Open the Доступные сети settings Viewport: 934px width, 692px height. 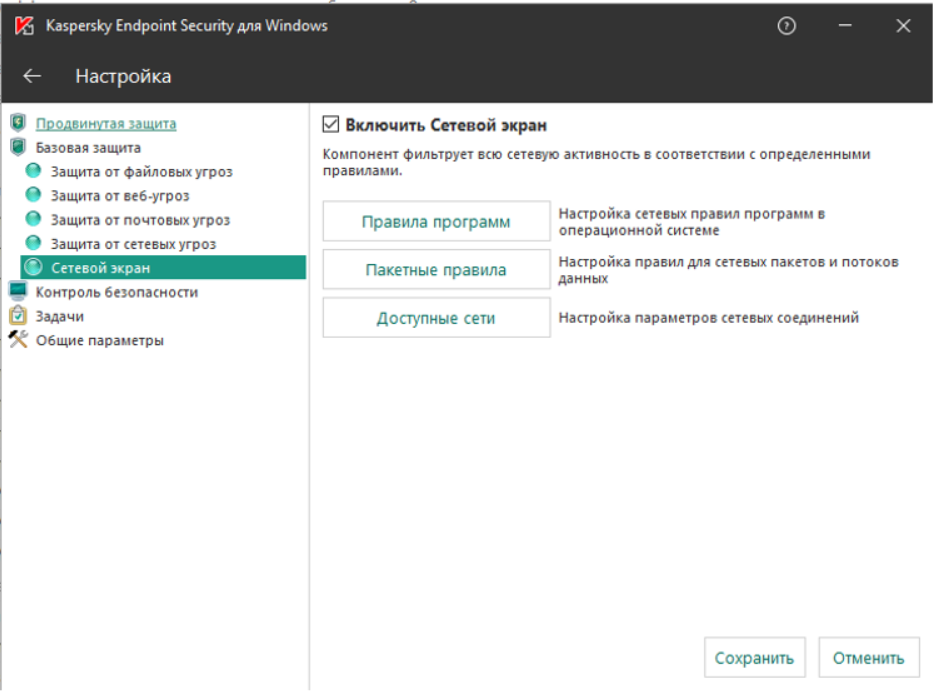coord(436,317)
